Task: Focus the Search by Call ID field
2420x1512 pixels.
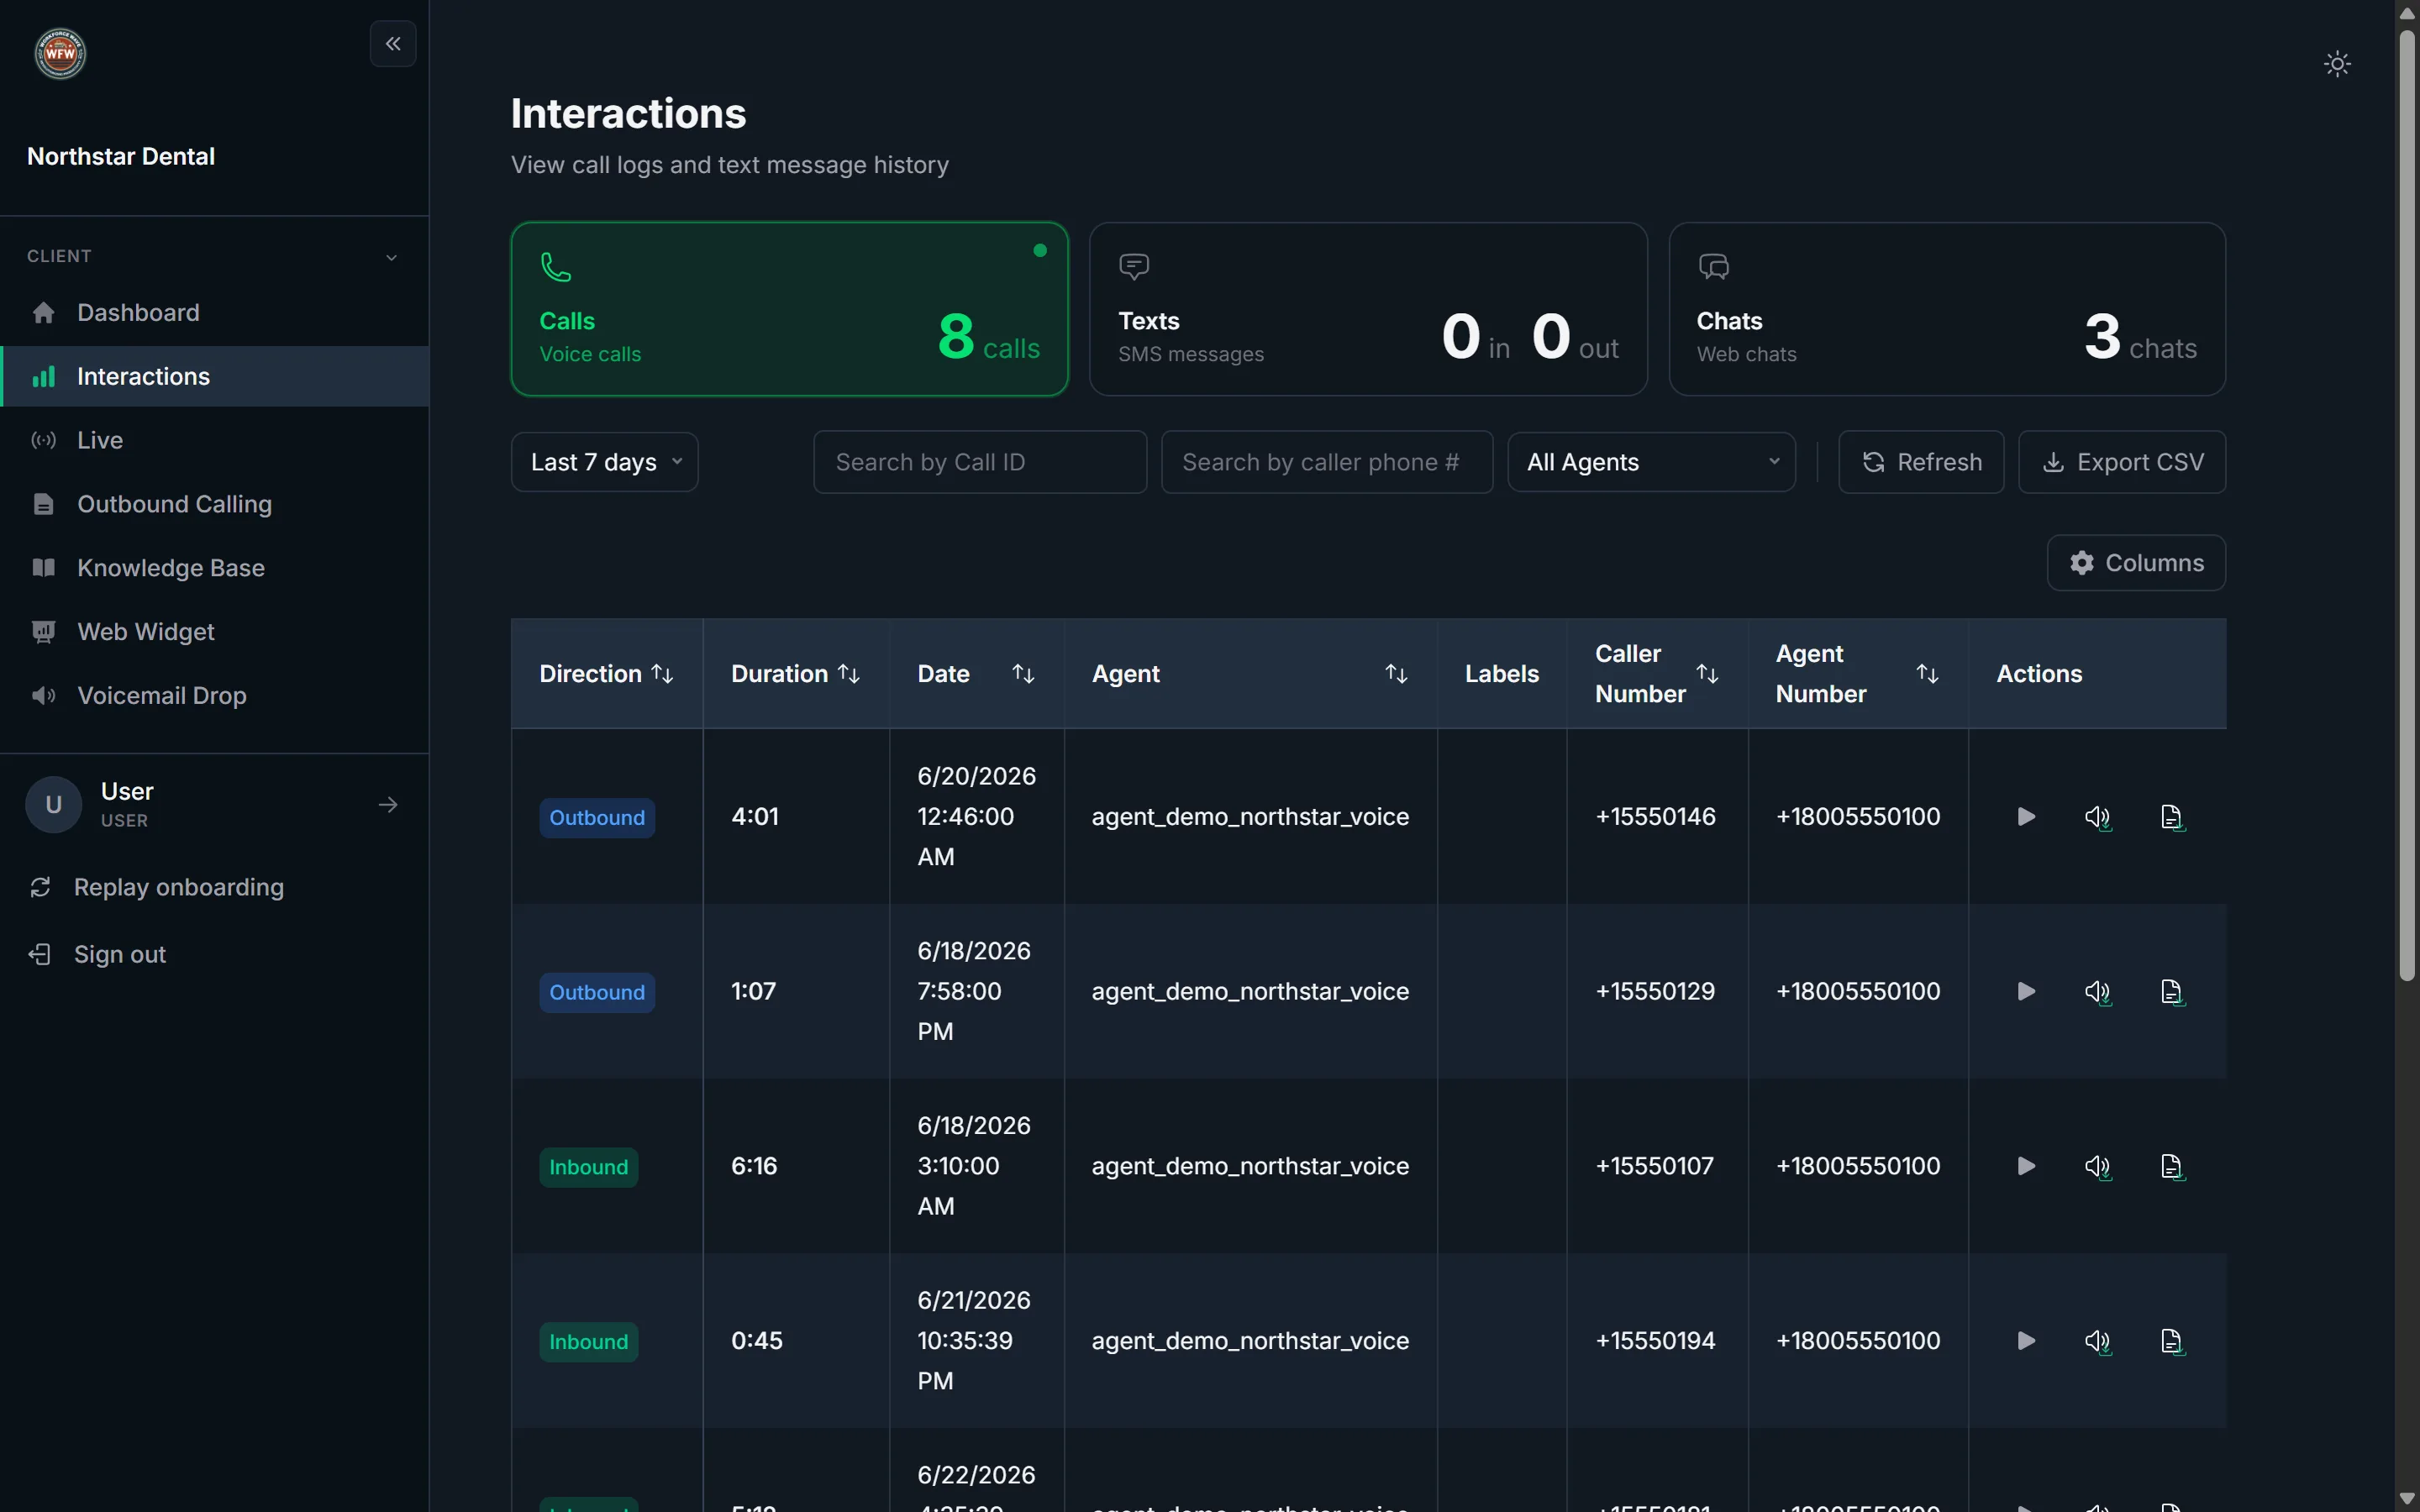Action: (979, 462)
